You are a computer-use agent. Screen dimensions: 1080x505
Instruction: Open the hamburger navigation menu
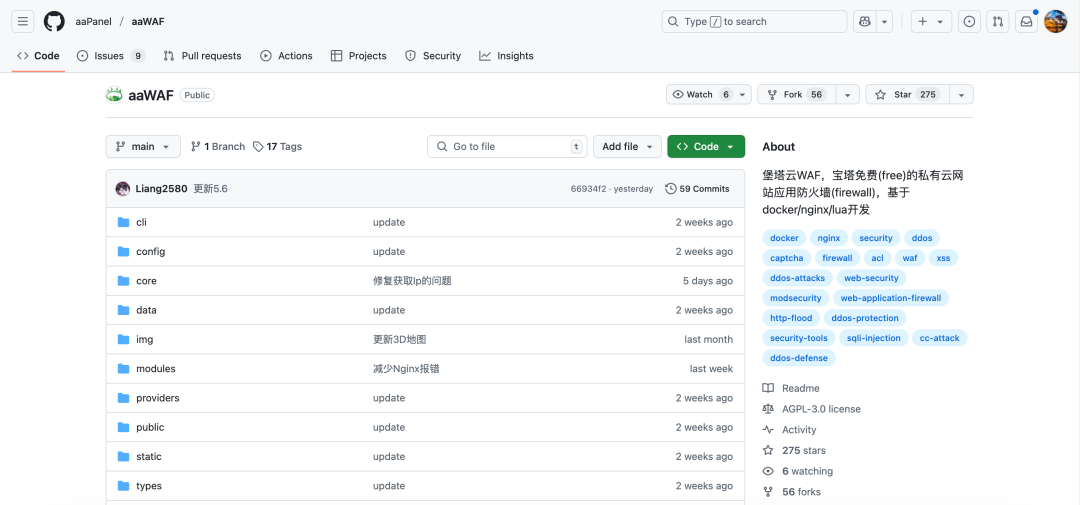(x=23, y=21)
